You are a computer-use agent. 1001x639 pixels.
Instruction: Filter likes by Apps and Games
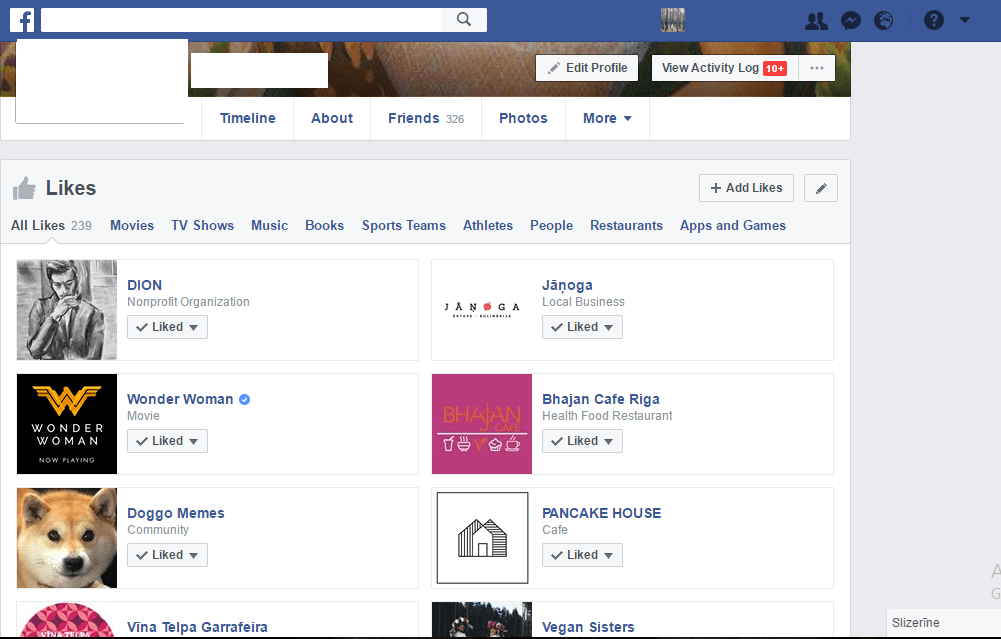pyautogui.click(x=733, y=225)
